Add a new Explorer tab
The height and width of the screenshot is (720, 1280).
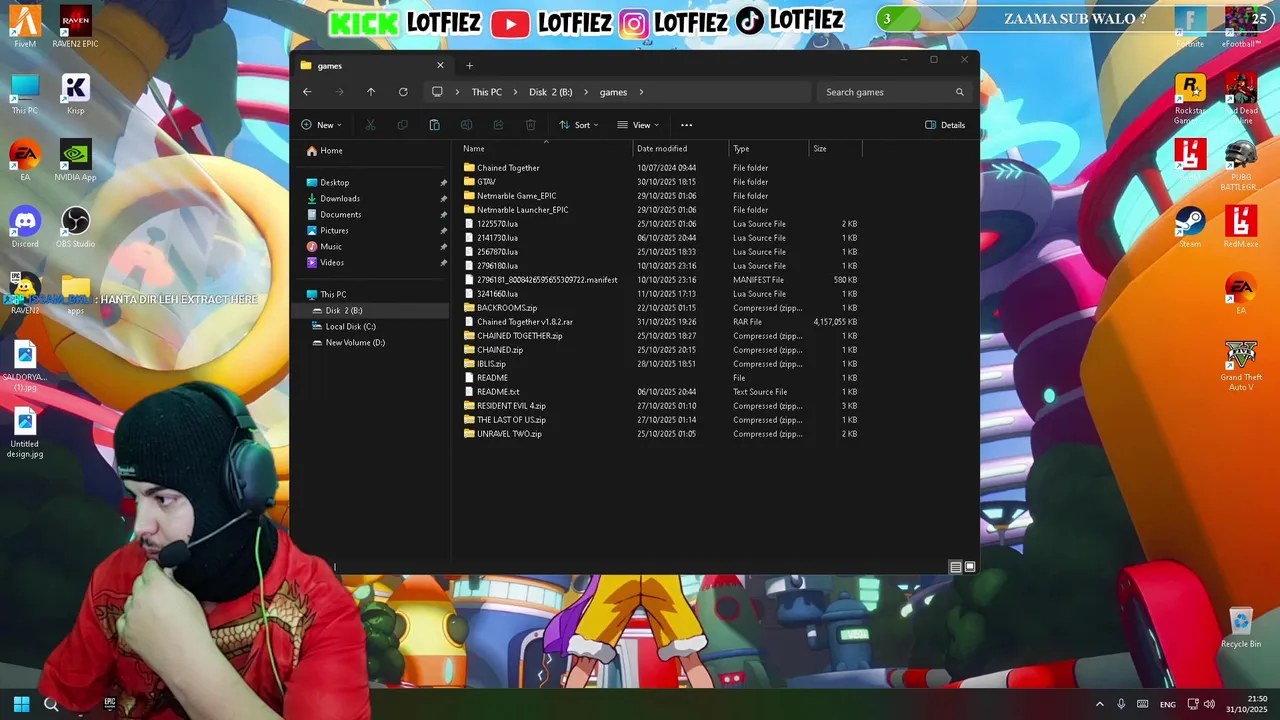[469, 66]
